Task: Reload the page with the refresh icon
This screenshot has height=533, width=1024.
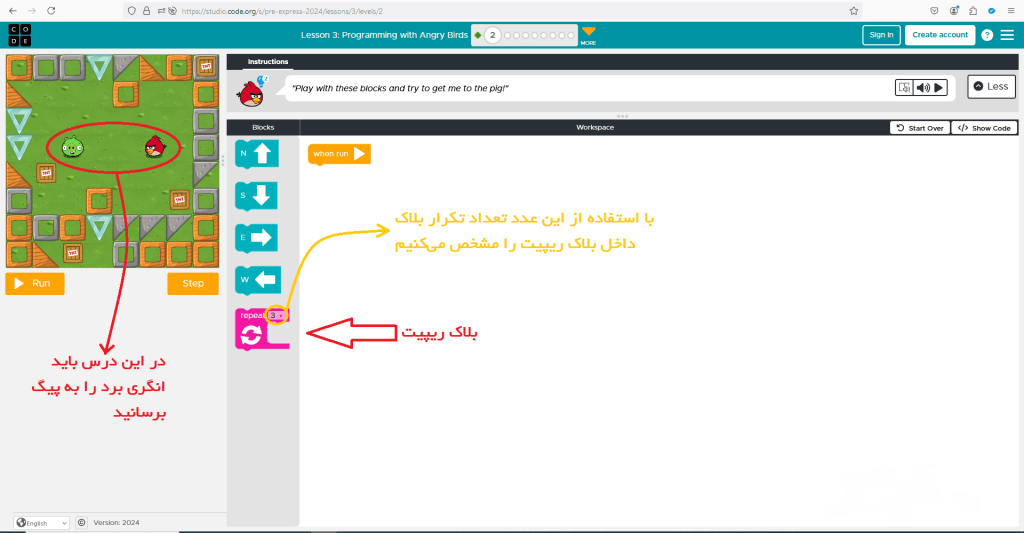Action: pyautogui.click(x=51, y=11)
